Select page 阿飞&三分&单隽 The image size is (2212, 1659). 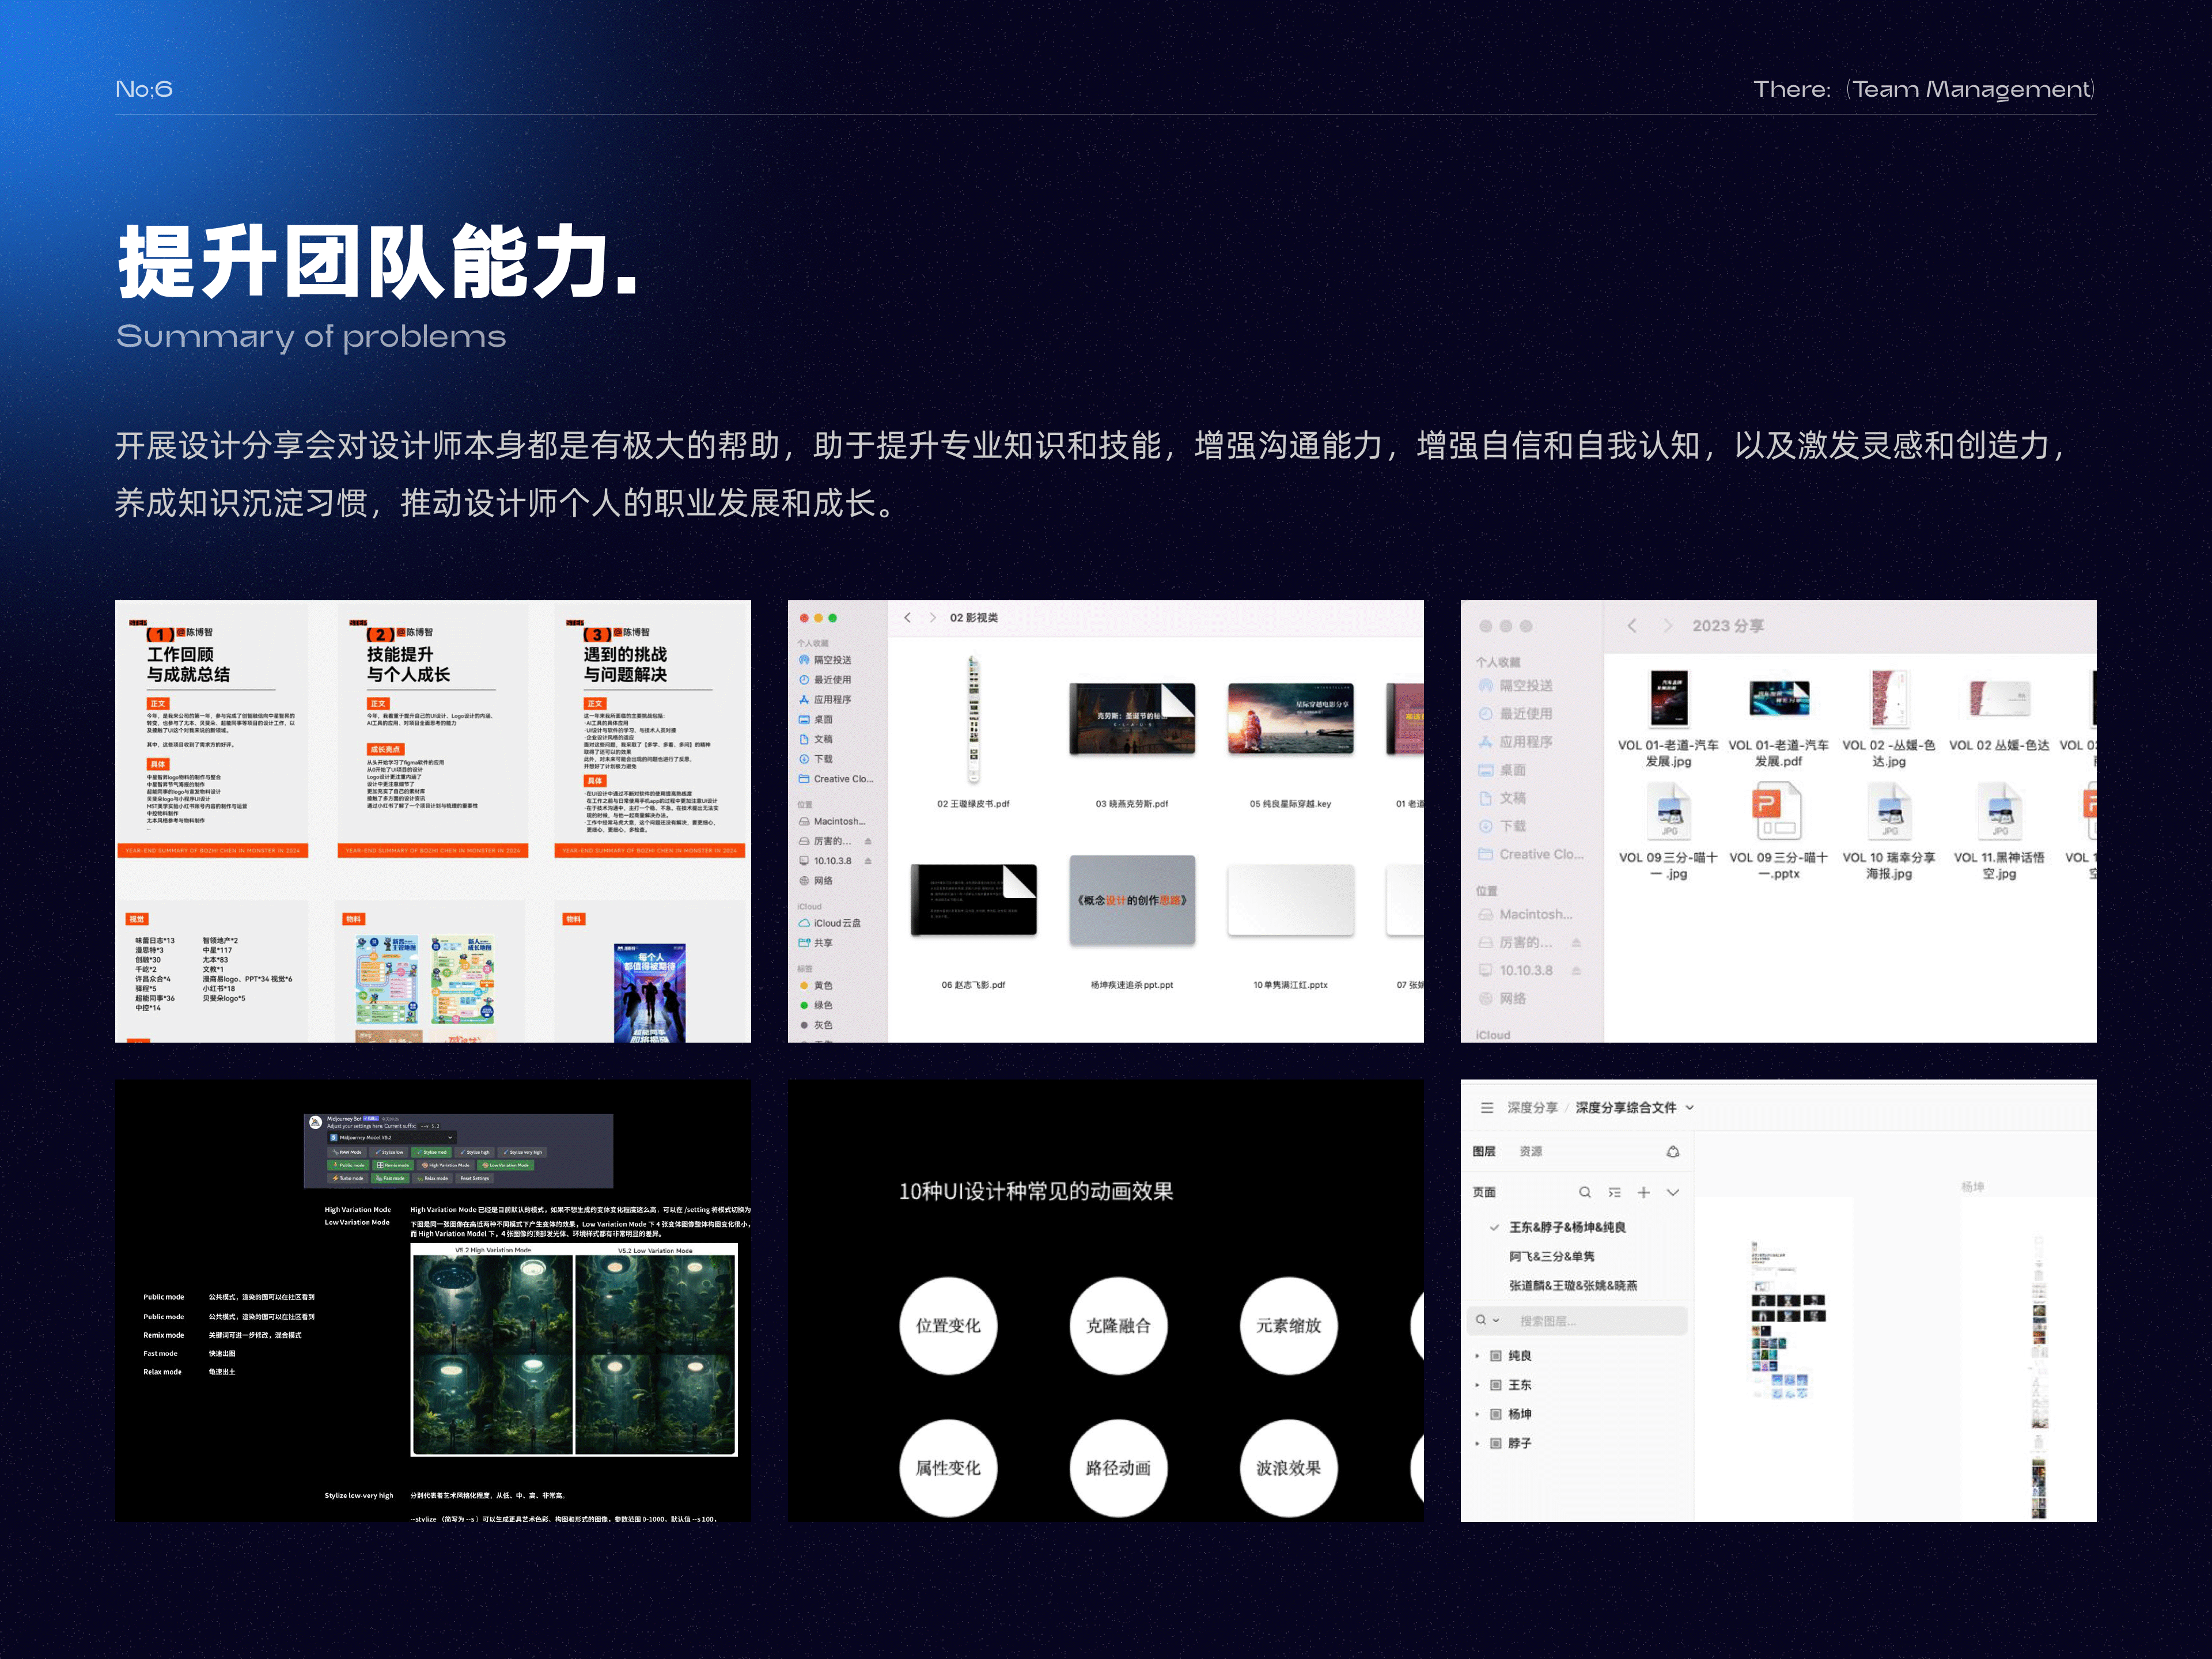[x=1552, y=1256]
